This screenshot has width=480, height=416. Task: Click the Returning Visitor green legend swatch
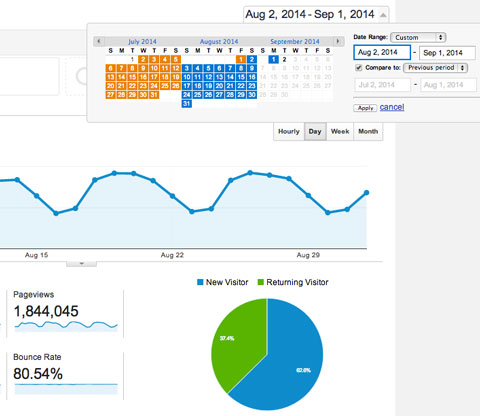coord(261,282)
